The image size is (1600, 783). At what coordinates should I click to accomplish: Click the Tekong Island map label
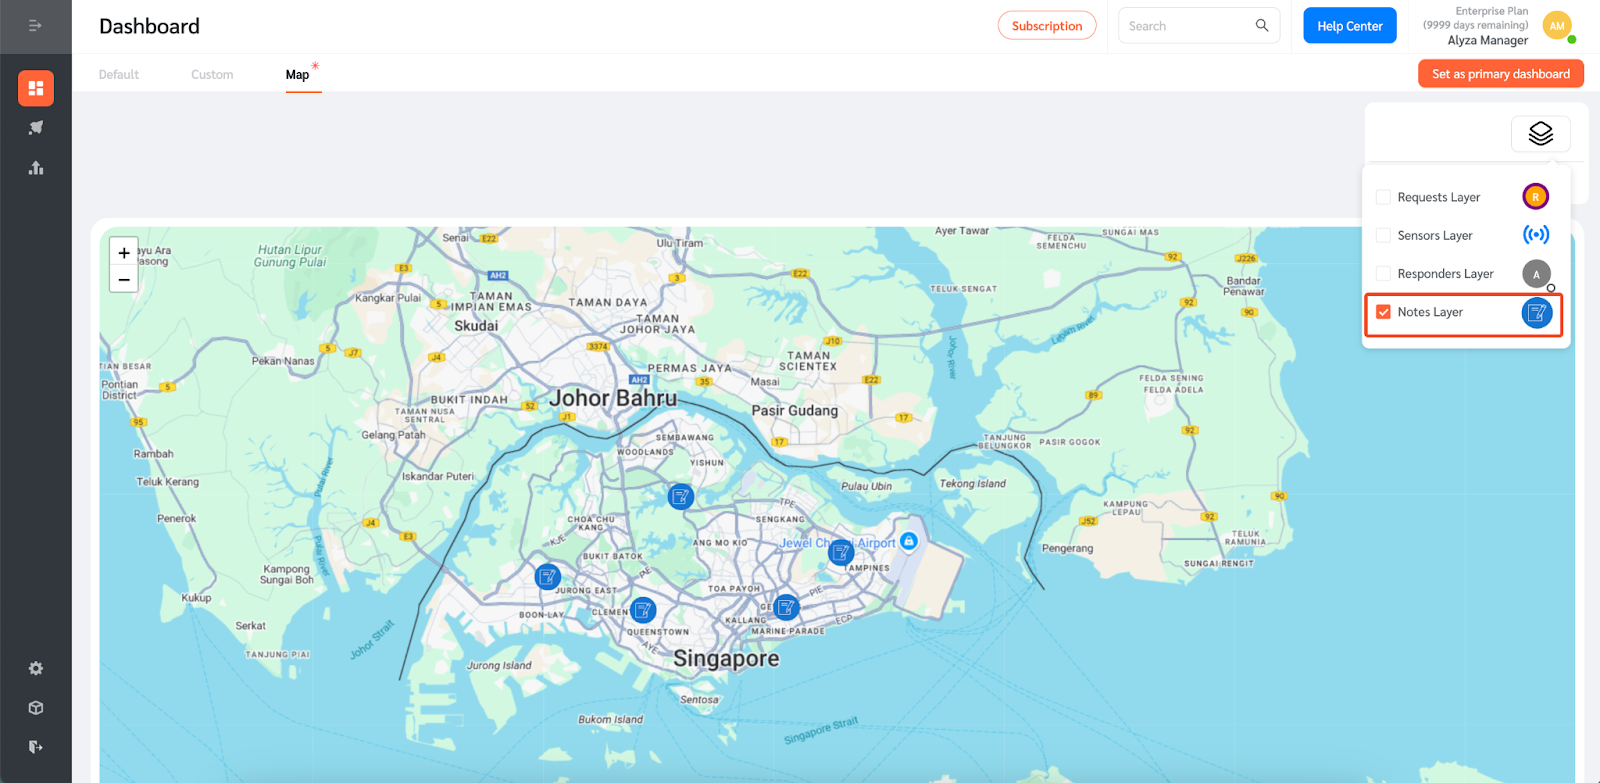click(x=972, y=484)
